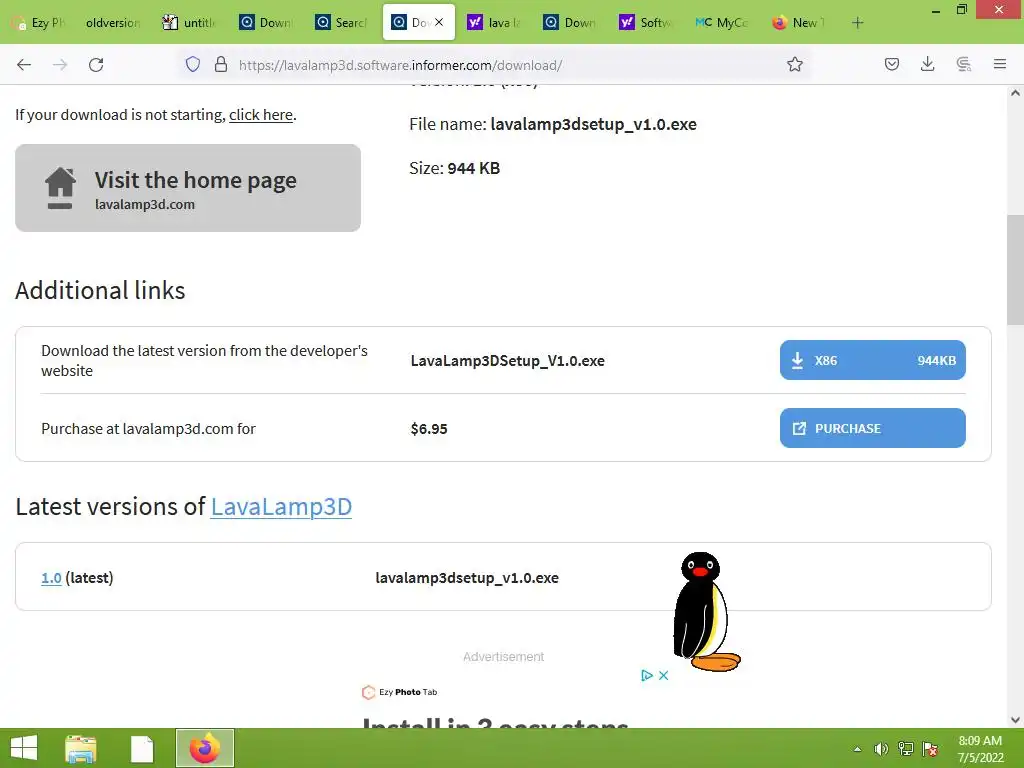Switch to the oldversion tab
This screenshot has width=1024, height=768.
(112, 23)
